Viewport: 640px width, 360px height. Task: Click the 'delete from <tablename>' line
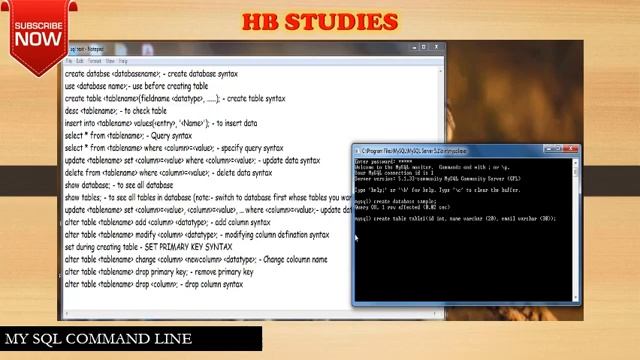tap(168, 173)
